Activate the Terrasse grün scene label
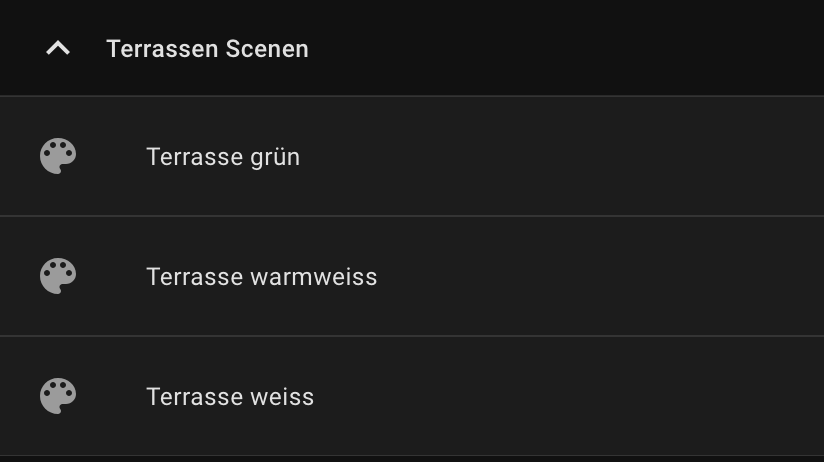This screenshot has height=462, width=824. 223,157
